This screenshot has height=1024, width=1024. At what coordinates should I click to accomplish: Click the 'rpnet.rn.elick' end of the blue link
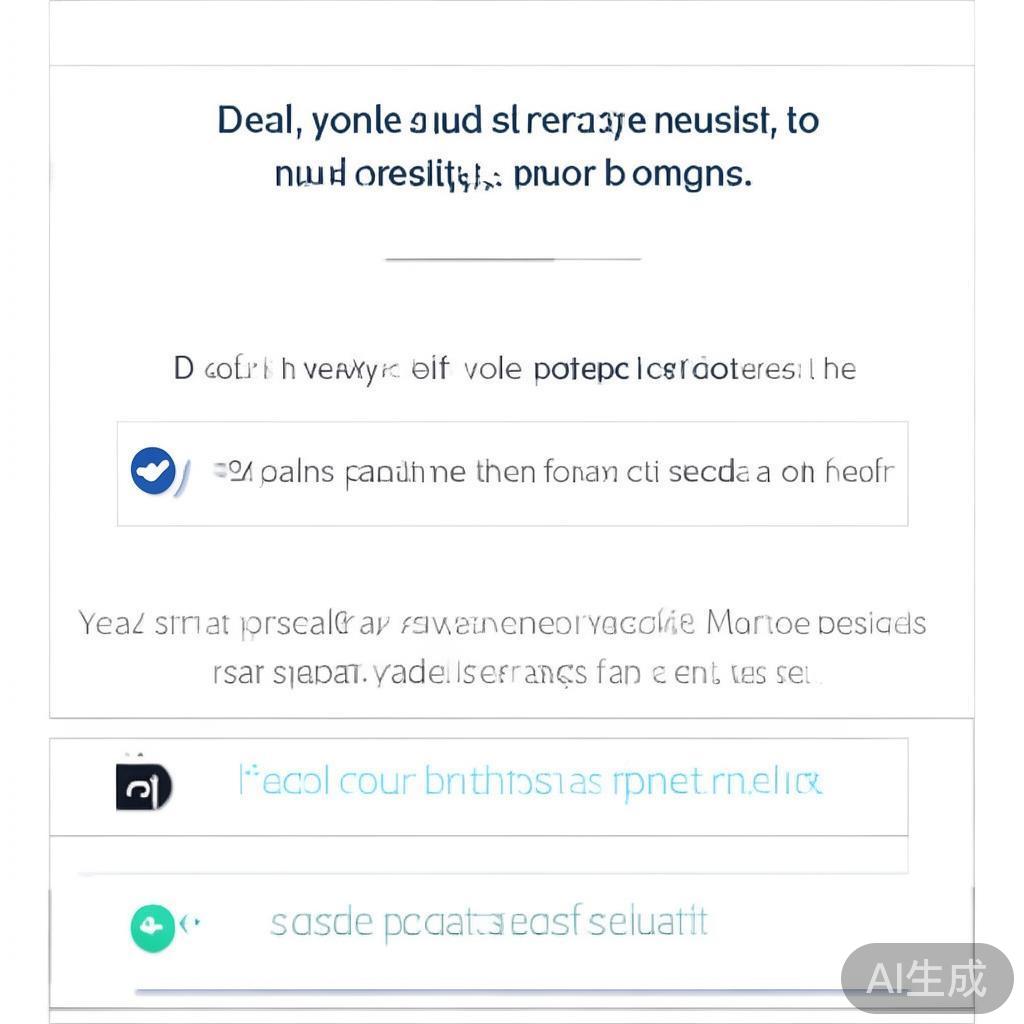click(x=718, y=781)
